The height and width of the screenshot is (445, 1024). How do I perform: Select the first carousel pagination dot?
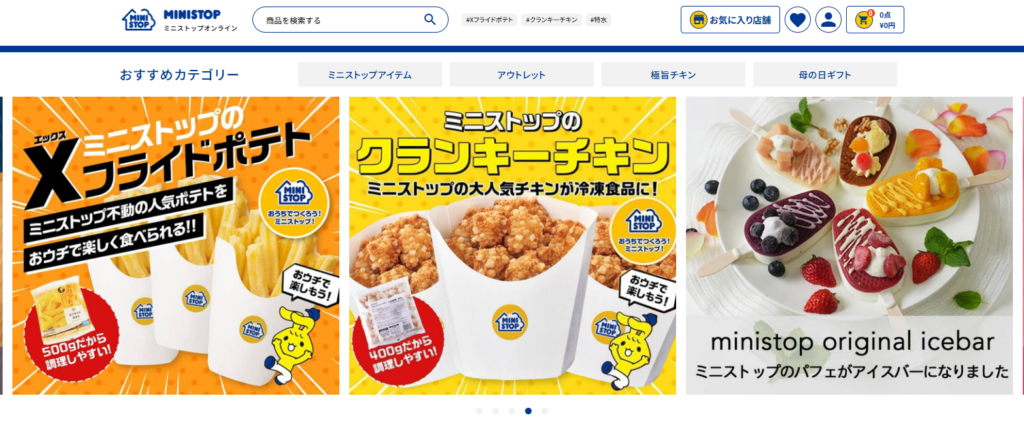[x=479, y=411]
